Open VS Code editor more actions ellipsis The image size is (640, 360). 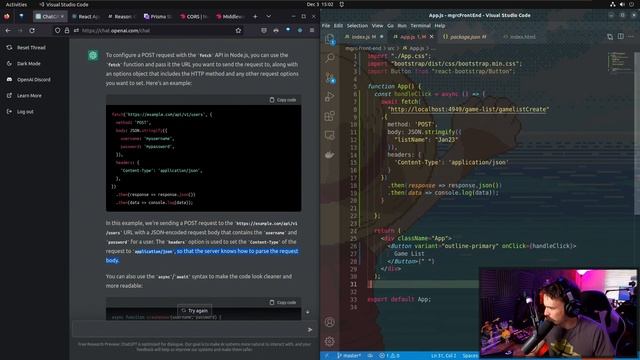[x=631, y=36]
